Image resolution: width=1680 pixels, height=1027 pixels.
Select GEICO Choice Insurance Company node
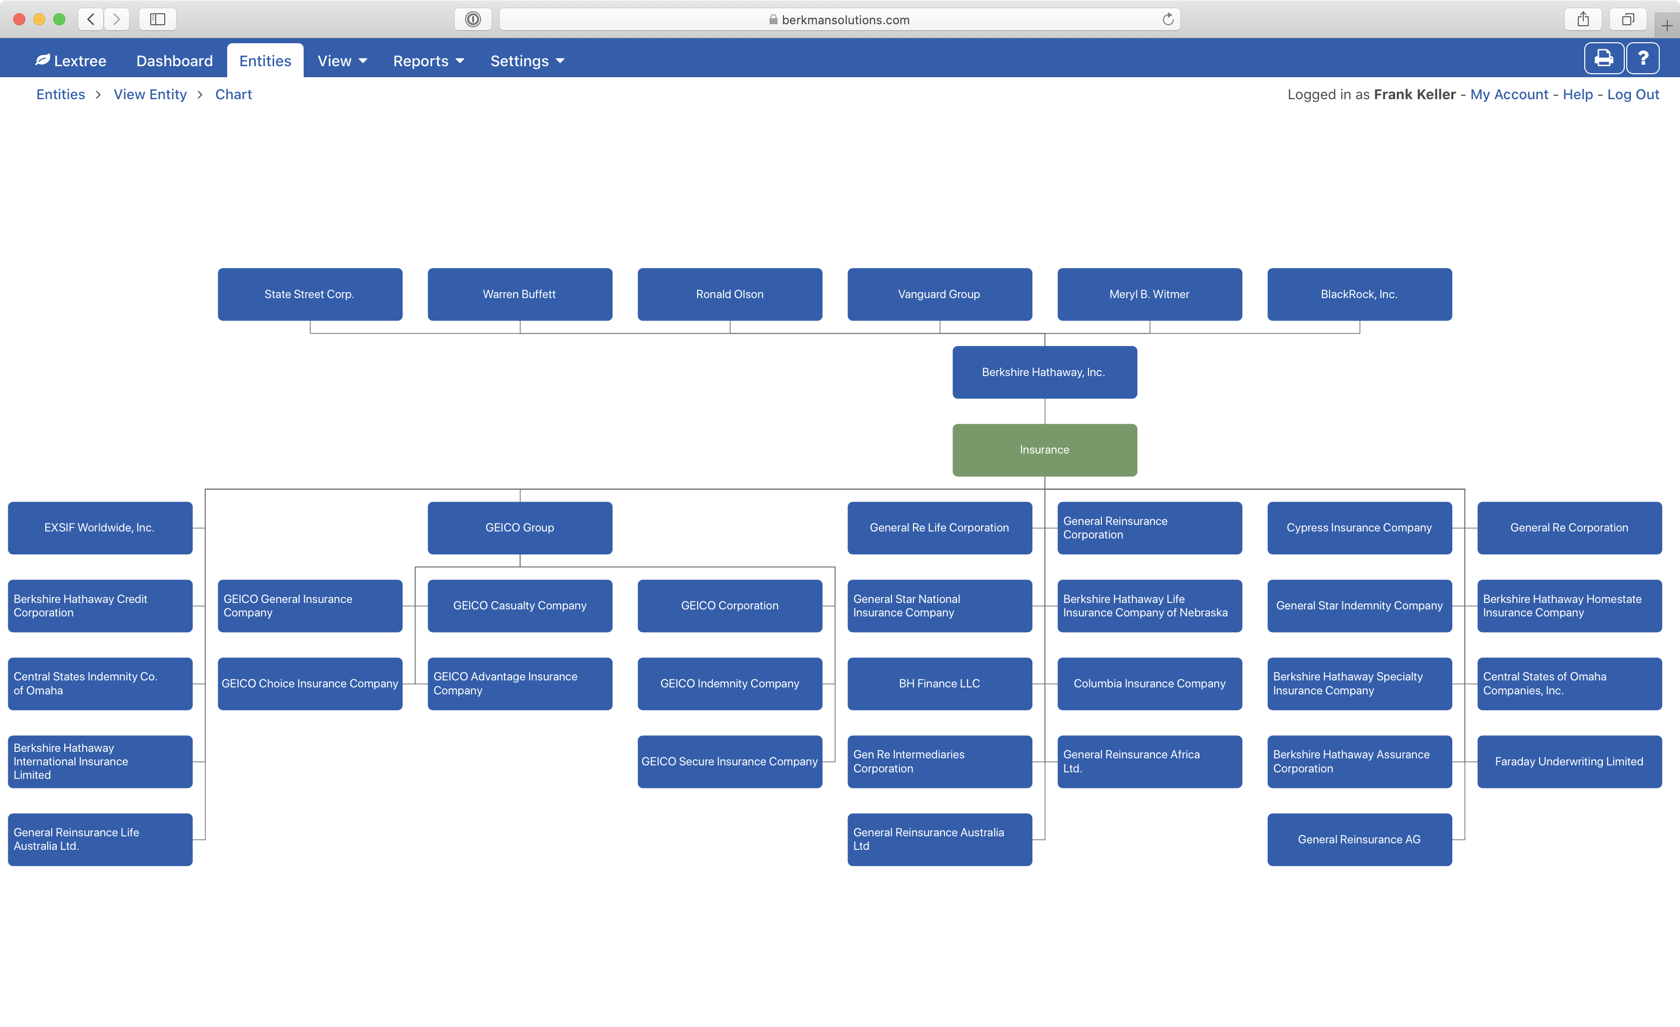click(310, 684)
